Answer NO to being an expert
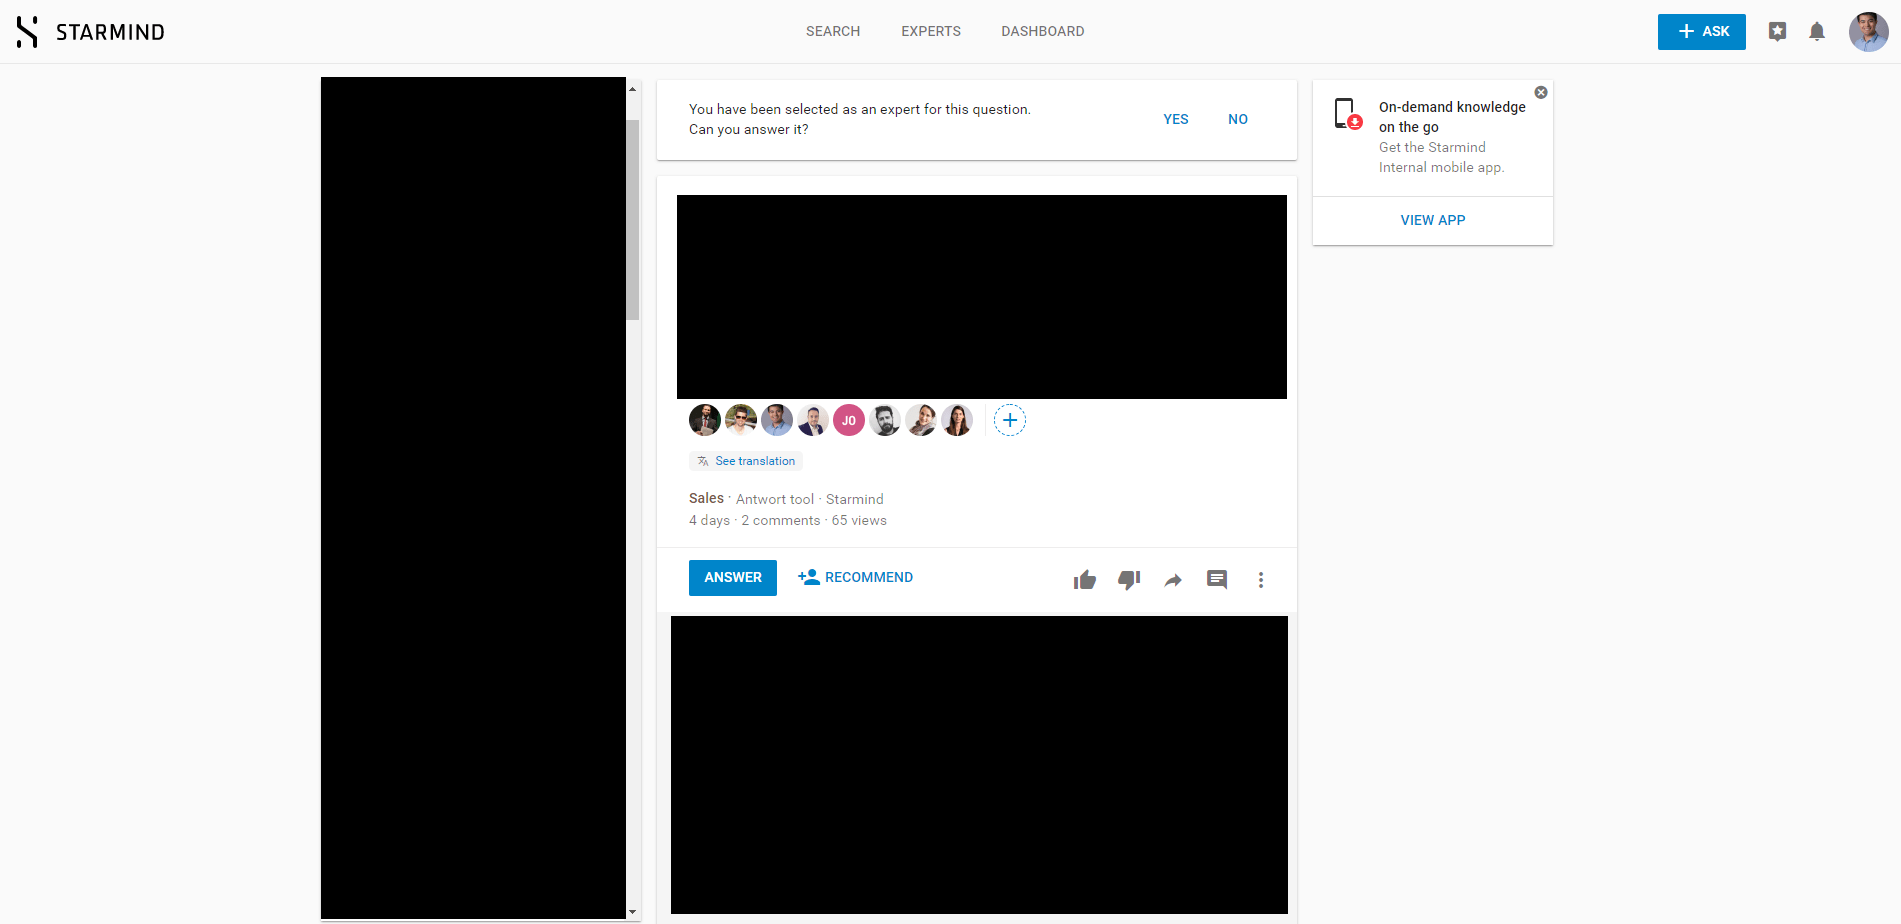Image resolution: width=1901 pixels, height=924 pixels. (1237, 119)
